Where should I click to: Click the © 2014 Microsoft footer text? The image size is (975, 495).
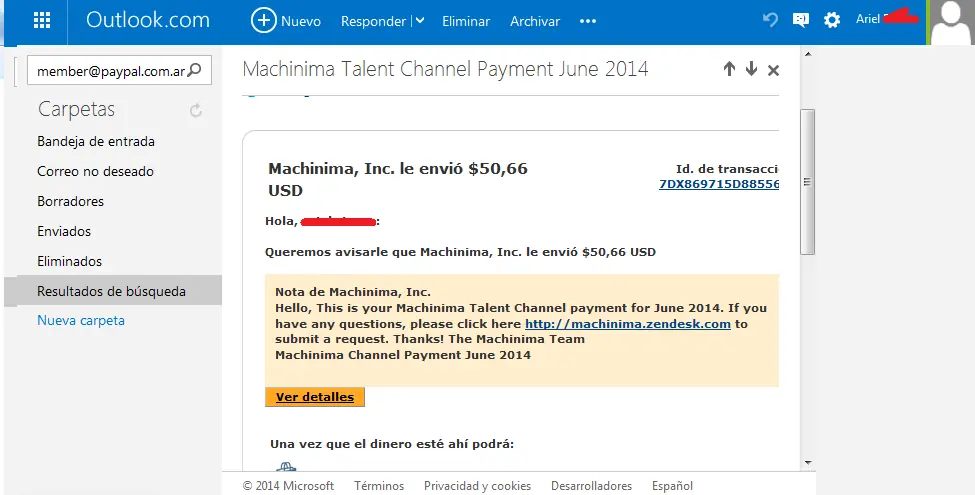[288, 486]
